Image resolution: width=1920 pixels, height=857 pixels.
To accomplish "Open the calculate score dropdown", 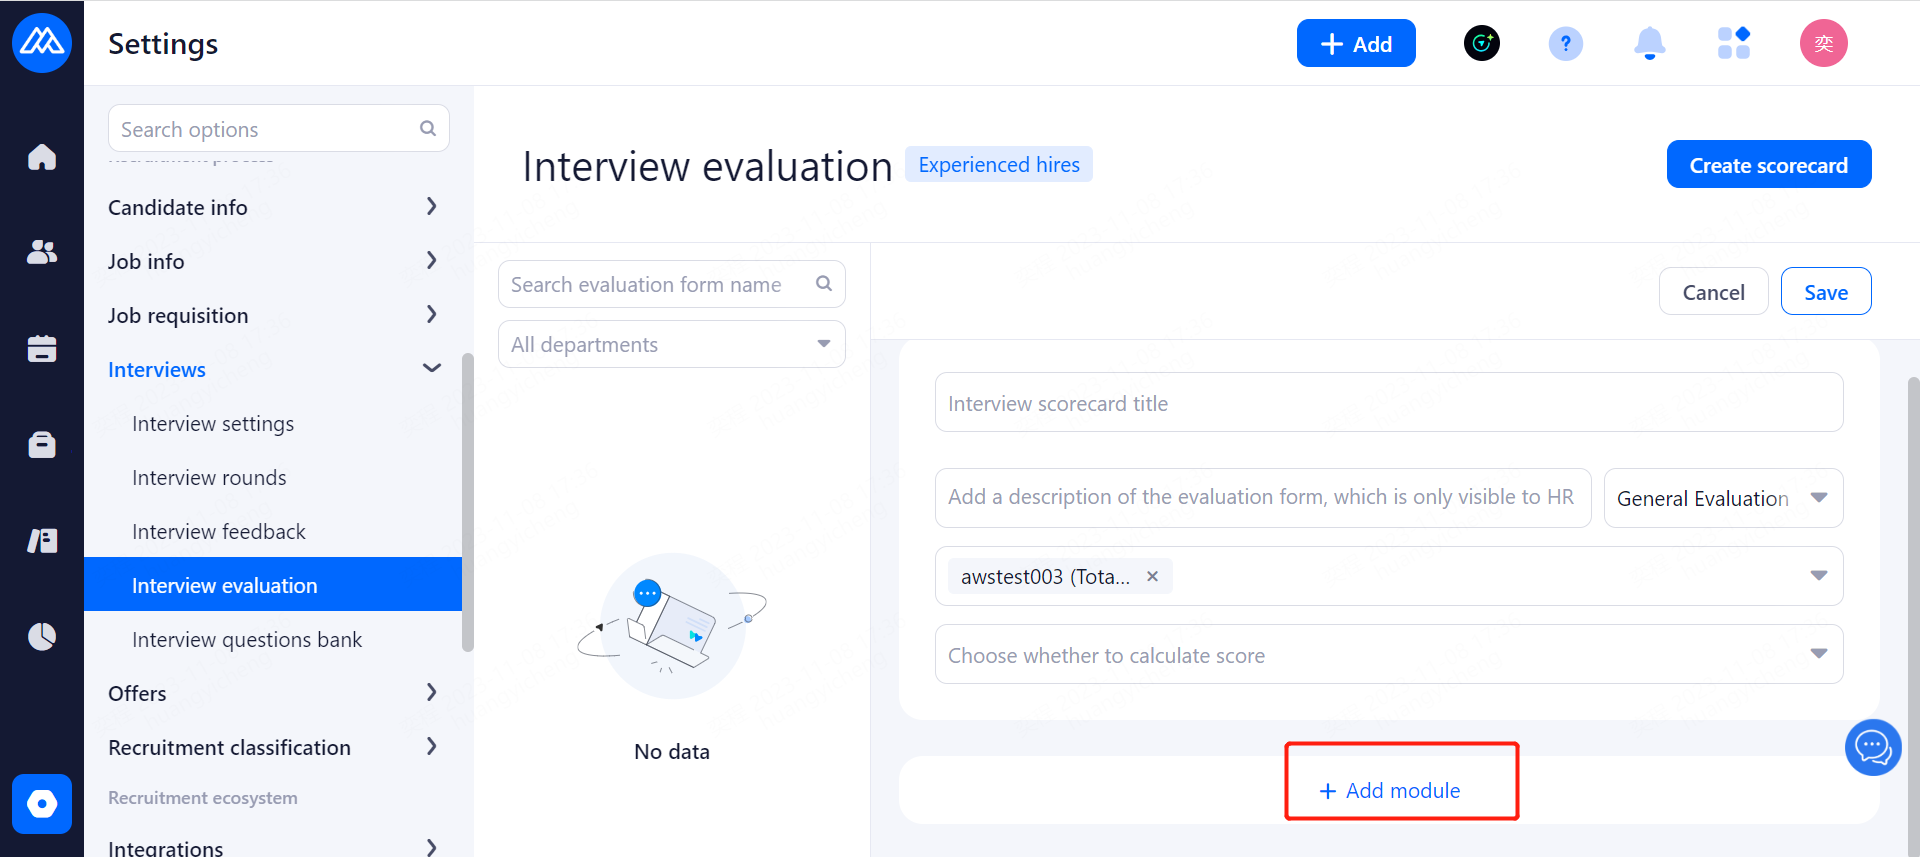I will [1388, 655].
